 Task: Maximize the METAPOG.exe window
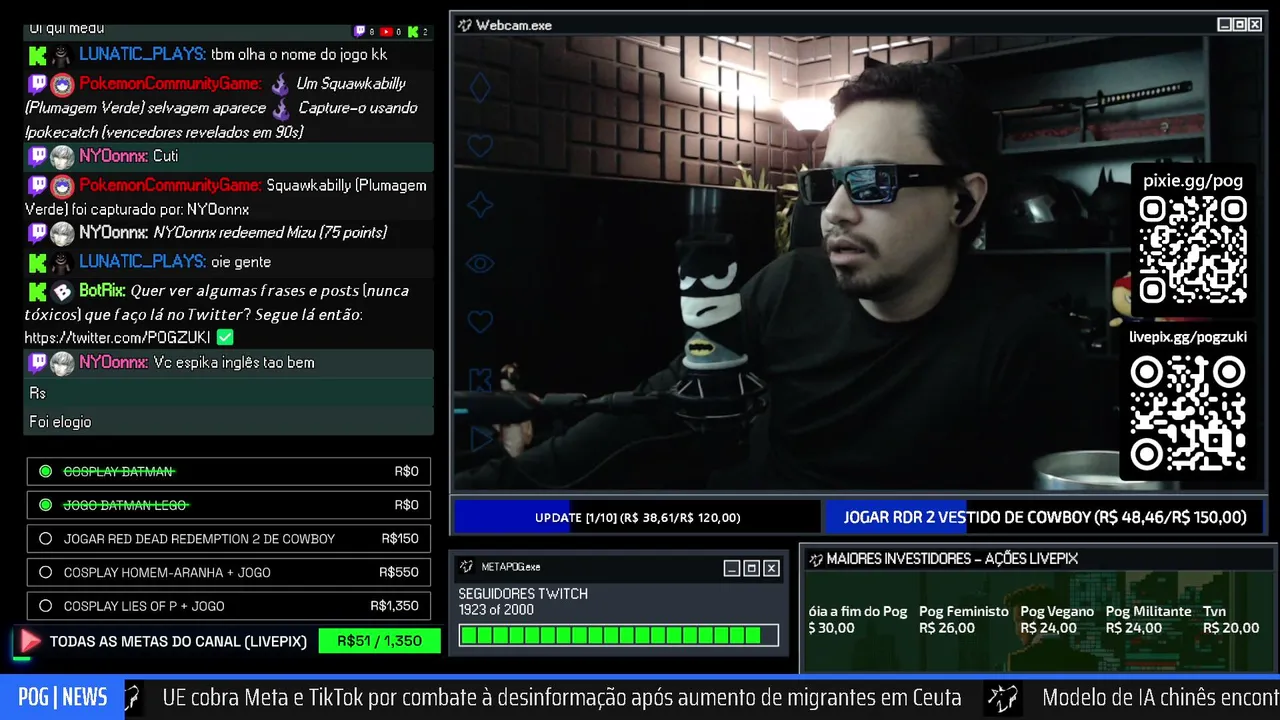pos(752,568)
